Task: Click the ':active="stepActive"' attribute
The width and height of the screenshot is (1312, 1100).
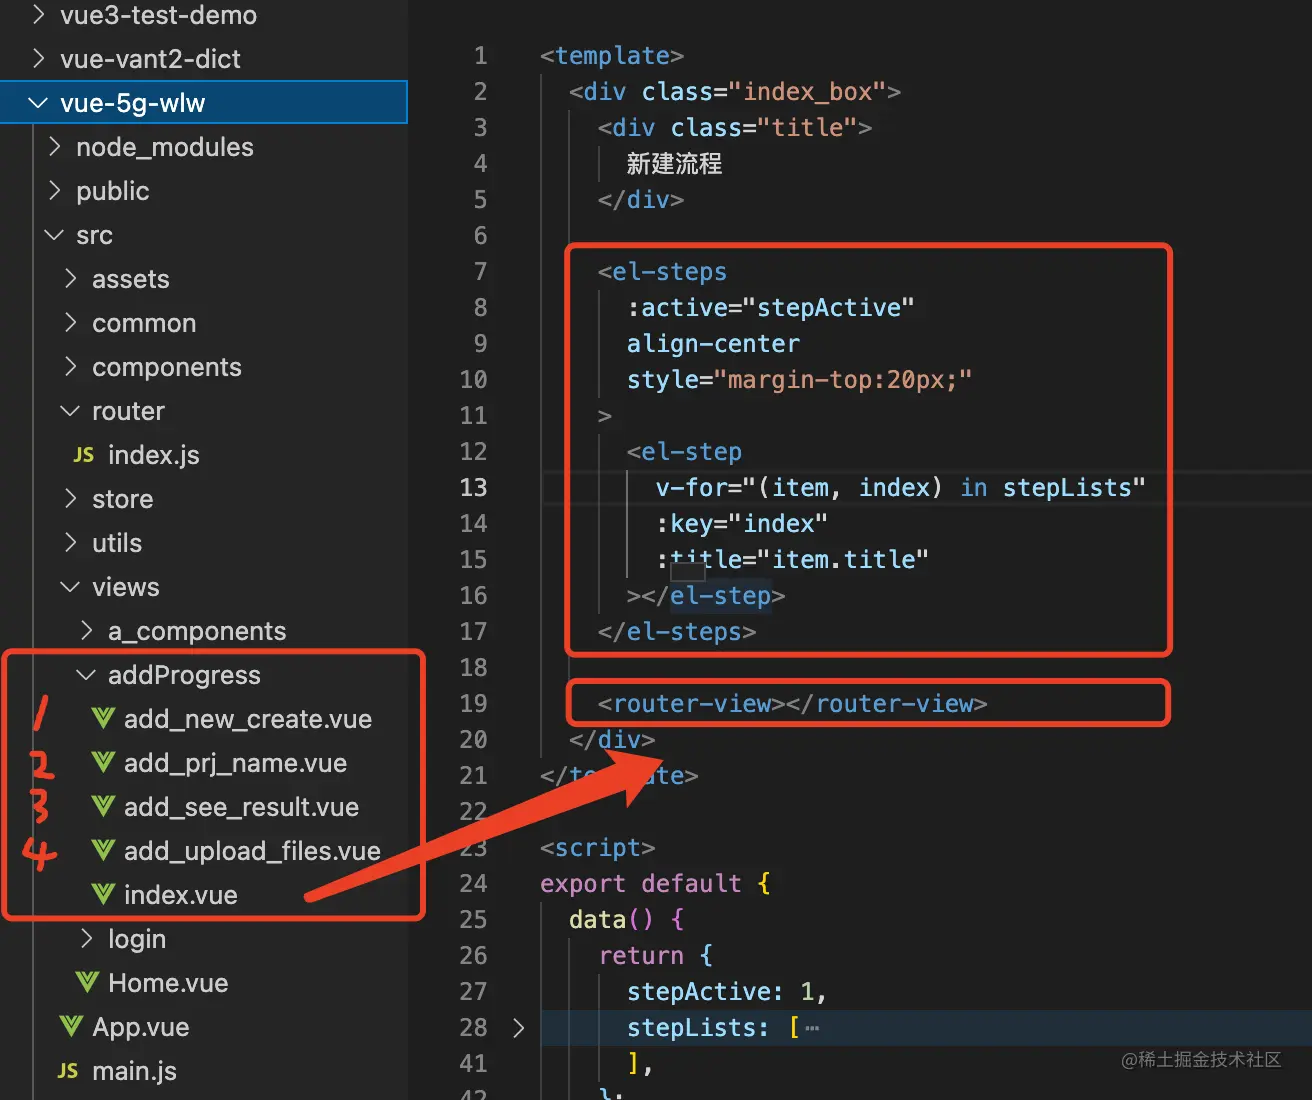Action: [x=770, y=307]
